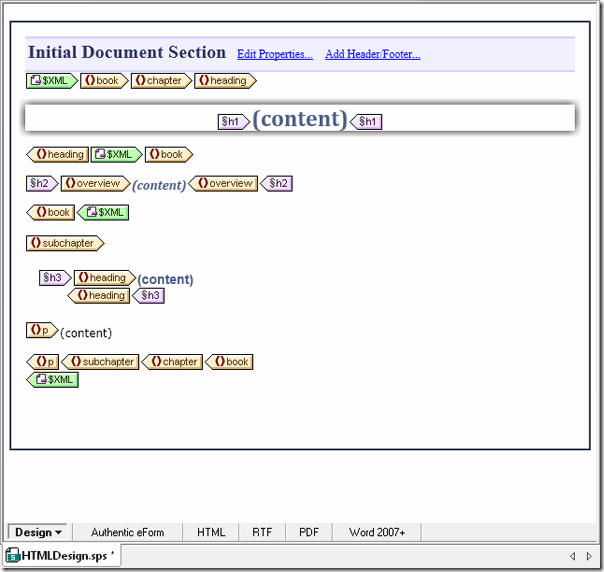
Task: Open the Edit Properties link
Action: click(275, 54)
